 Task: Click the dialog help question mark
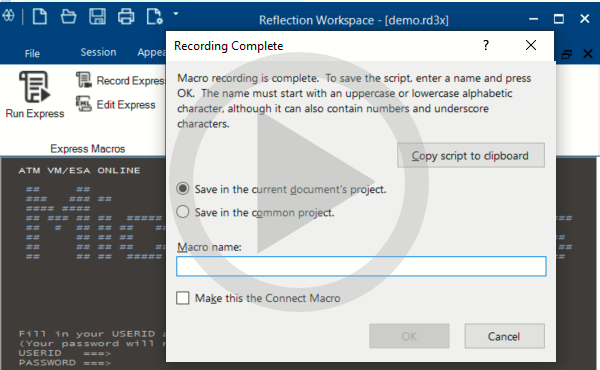[x=486, y=46]
